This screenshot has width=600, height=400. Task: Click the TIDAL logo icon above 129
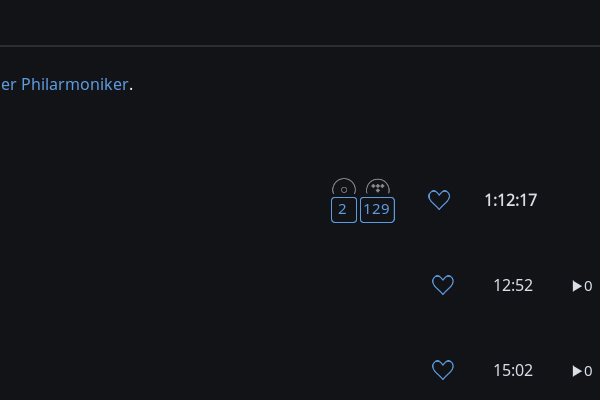[x=377, y=187]
